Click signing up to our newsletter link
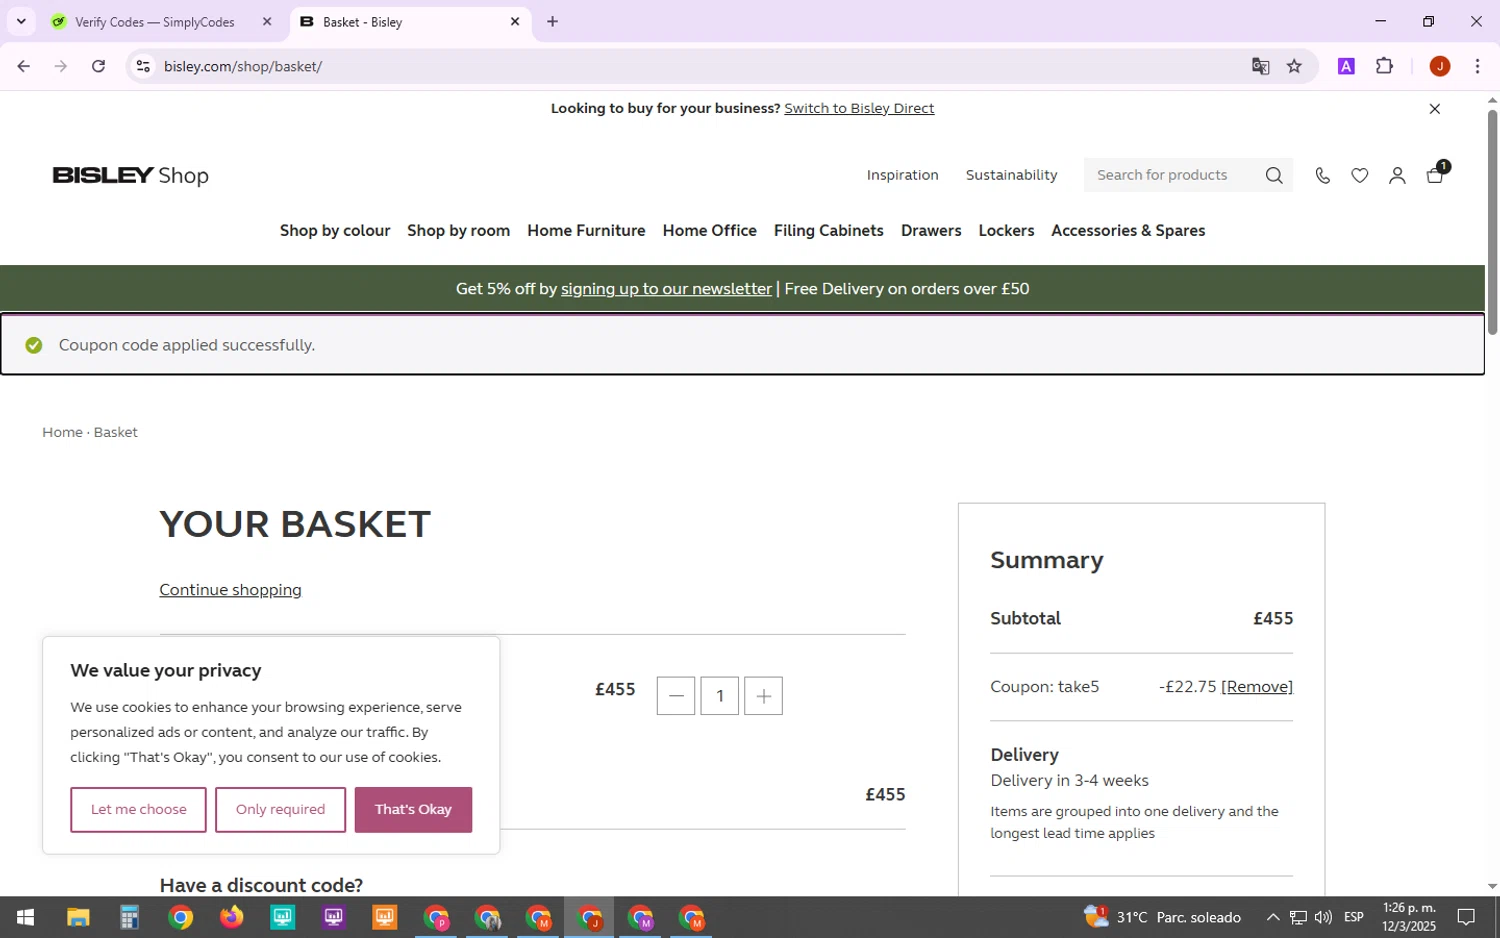This screenshot has height=938, width=1500. [666, 289]
